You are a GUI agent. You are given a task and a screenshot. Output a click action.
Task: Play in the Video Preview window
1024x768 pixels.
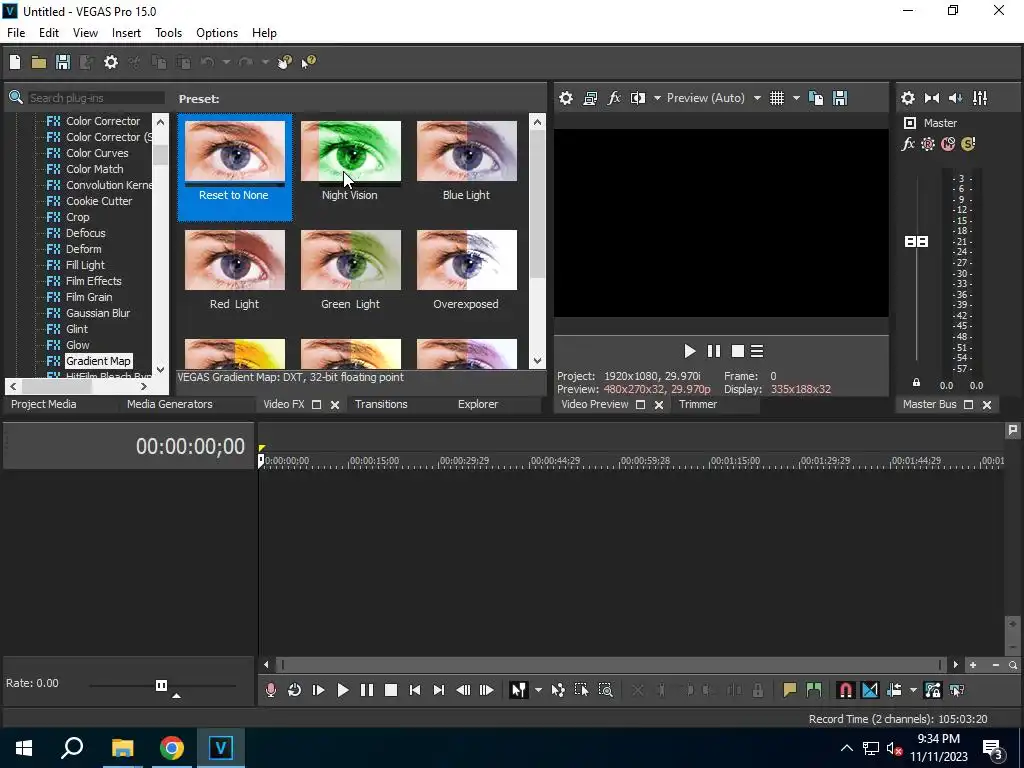tap(690, 351)
